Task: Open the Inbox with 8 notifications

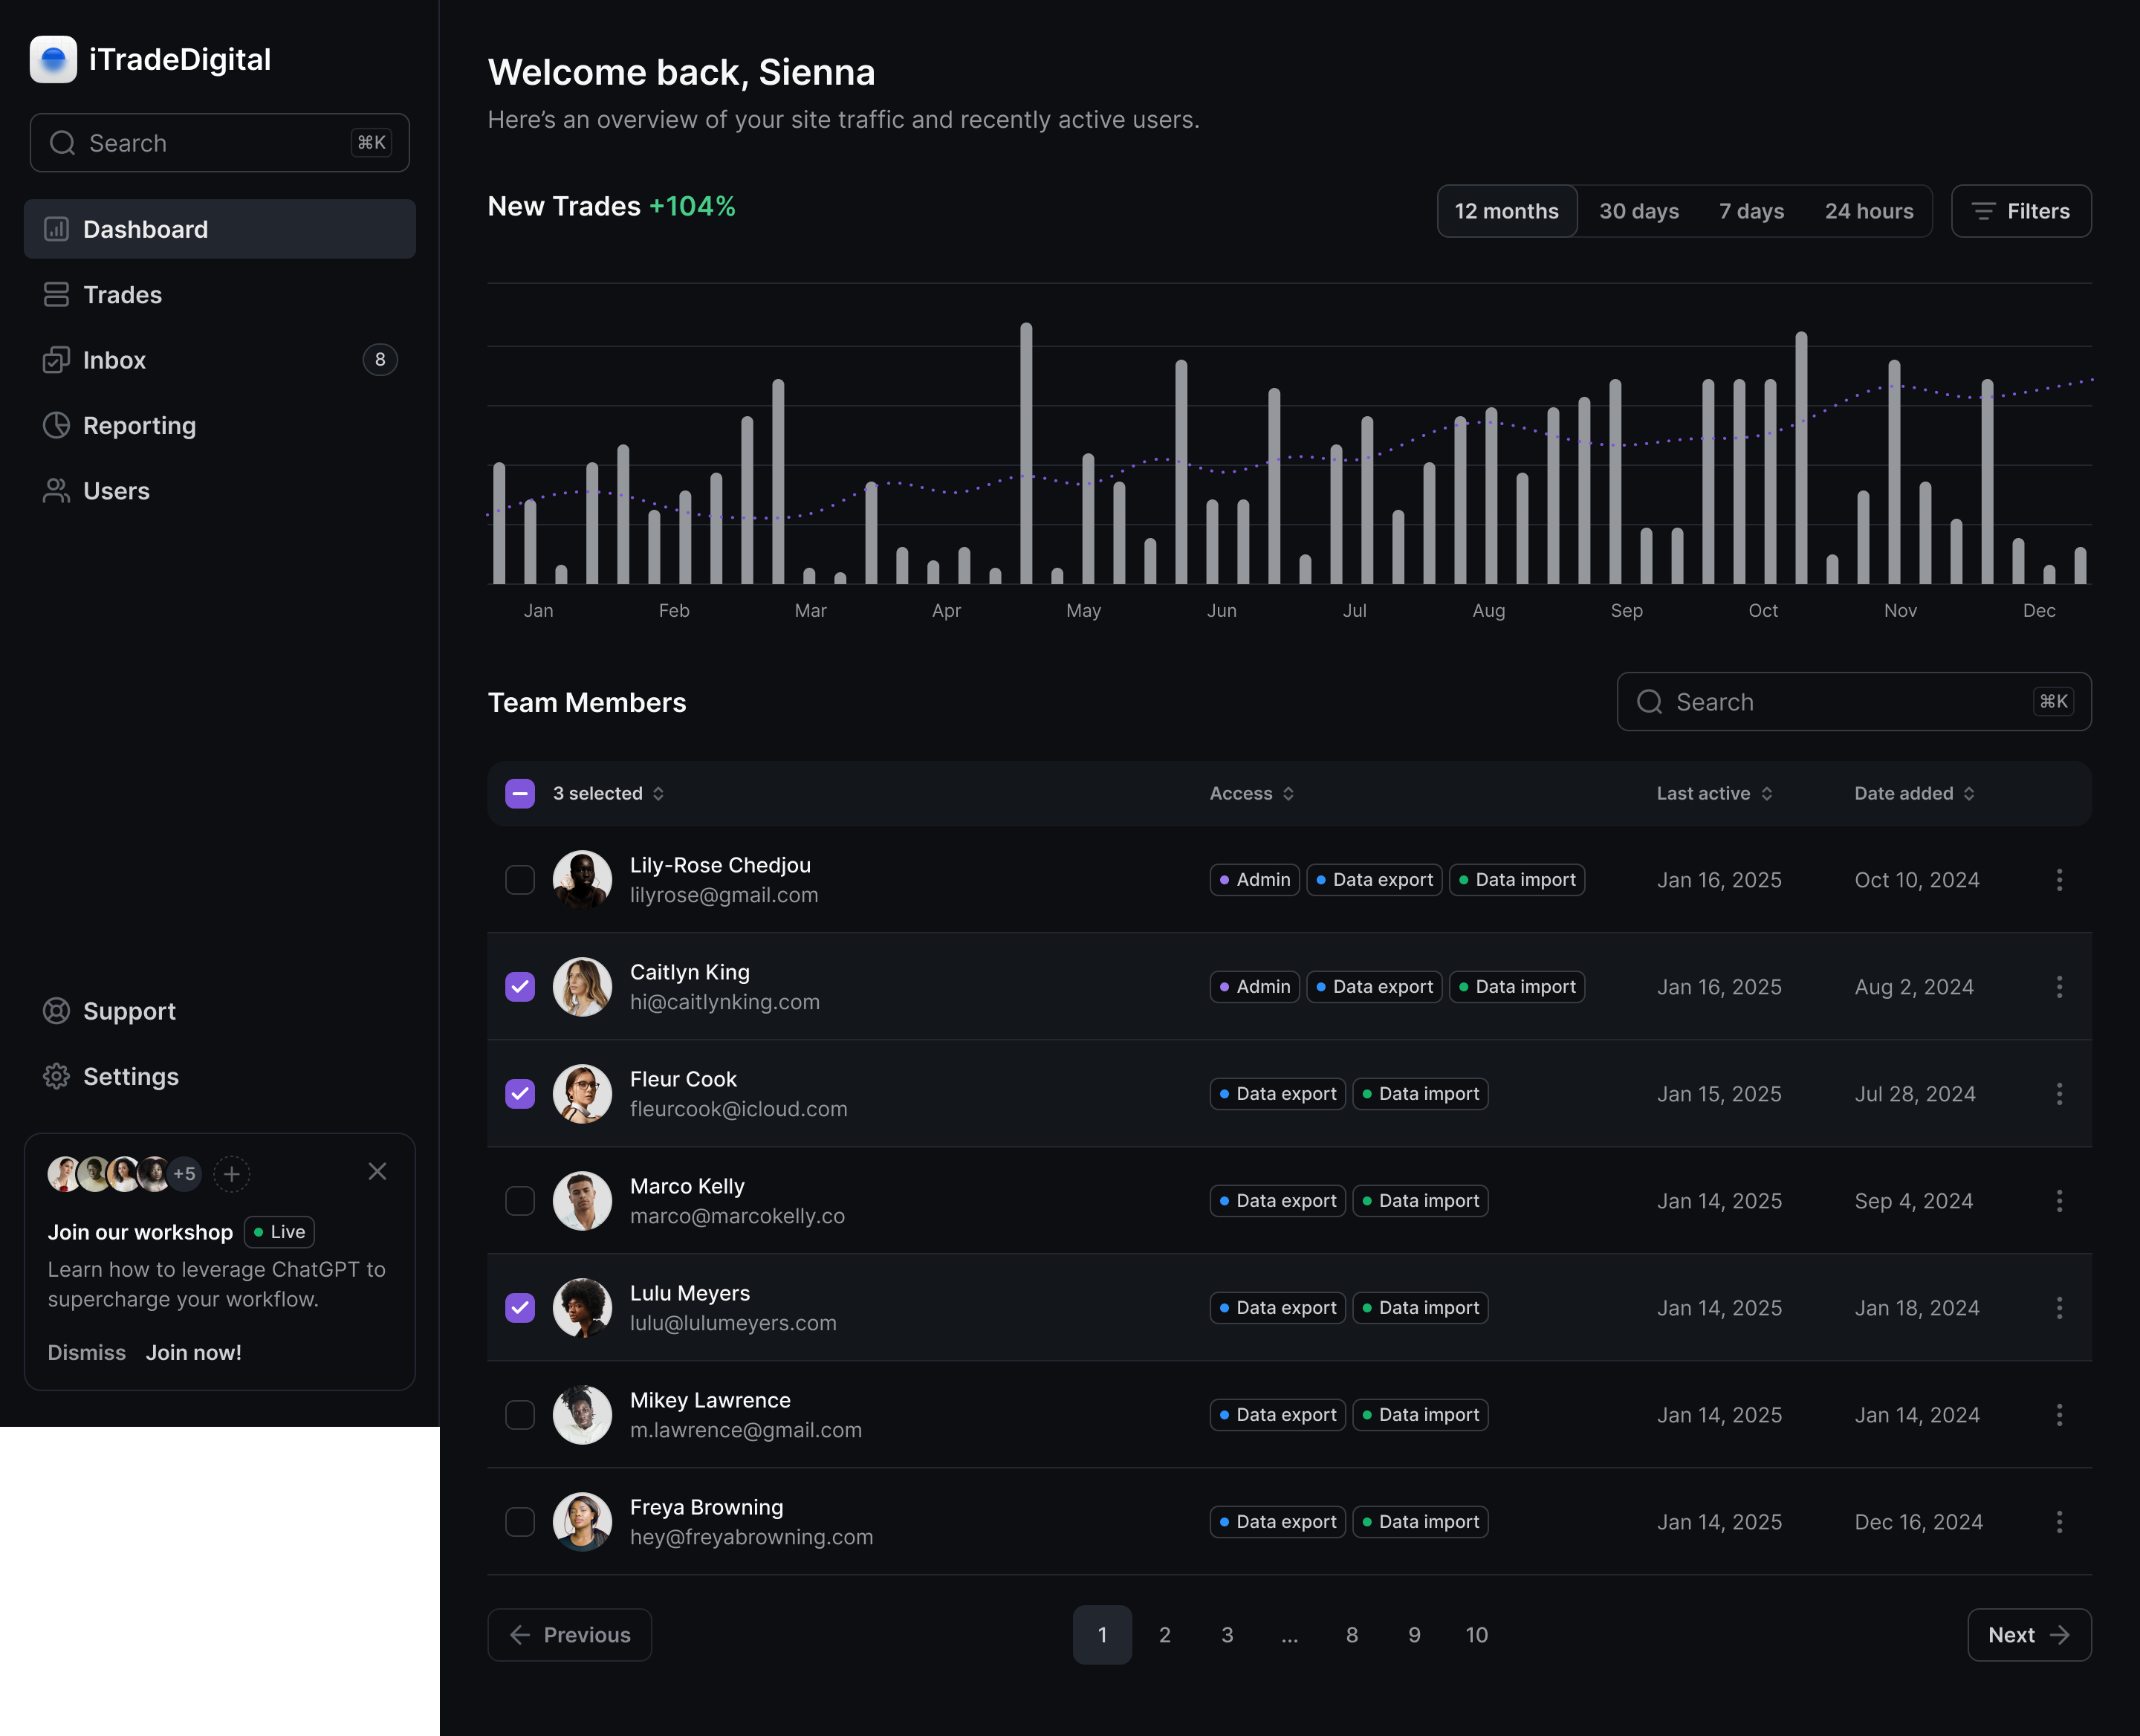Action: [x=113, y=360]
